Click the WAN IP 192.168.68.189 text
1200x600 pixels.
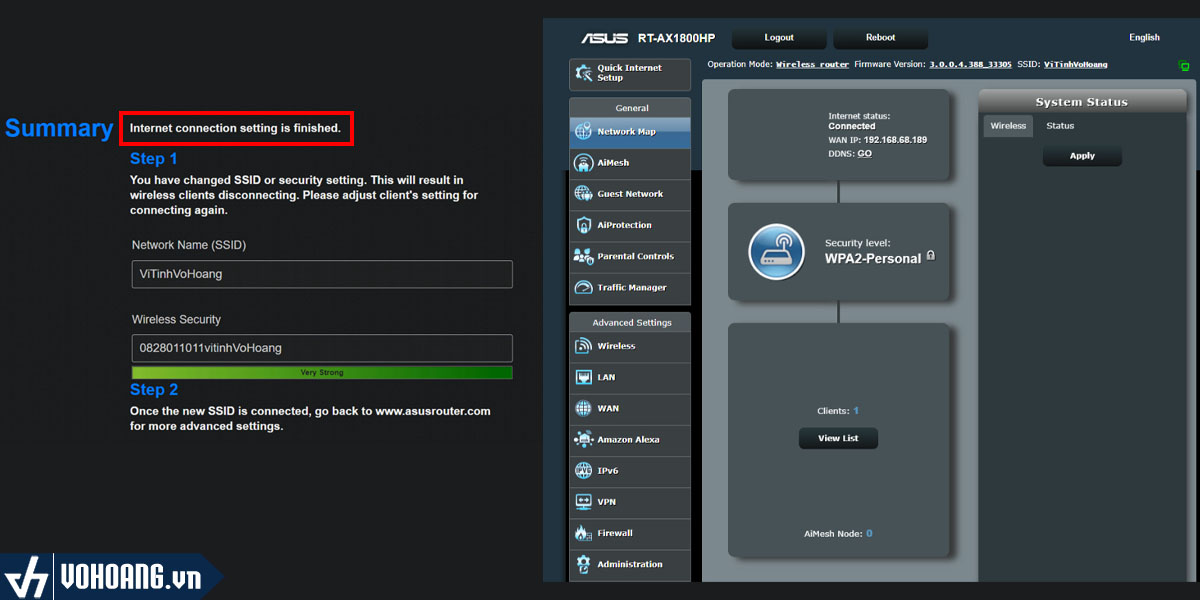(x=878, y=140)
